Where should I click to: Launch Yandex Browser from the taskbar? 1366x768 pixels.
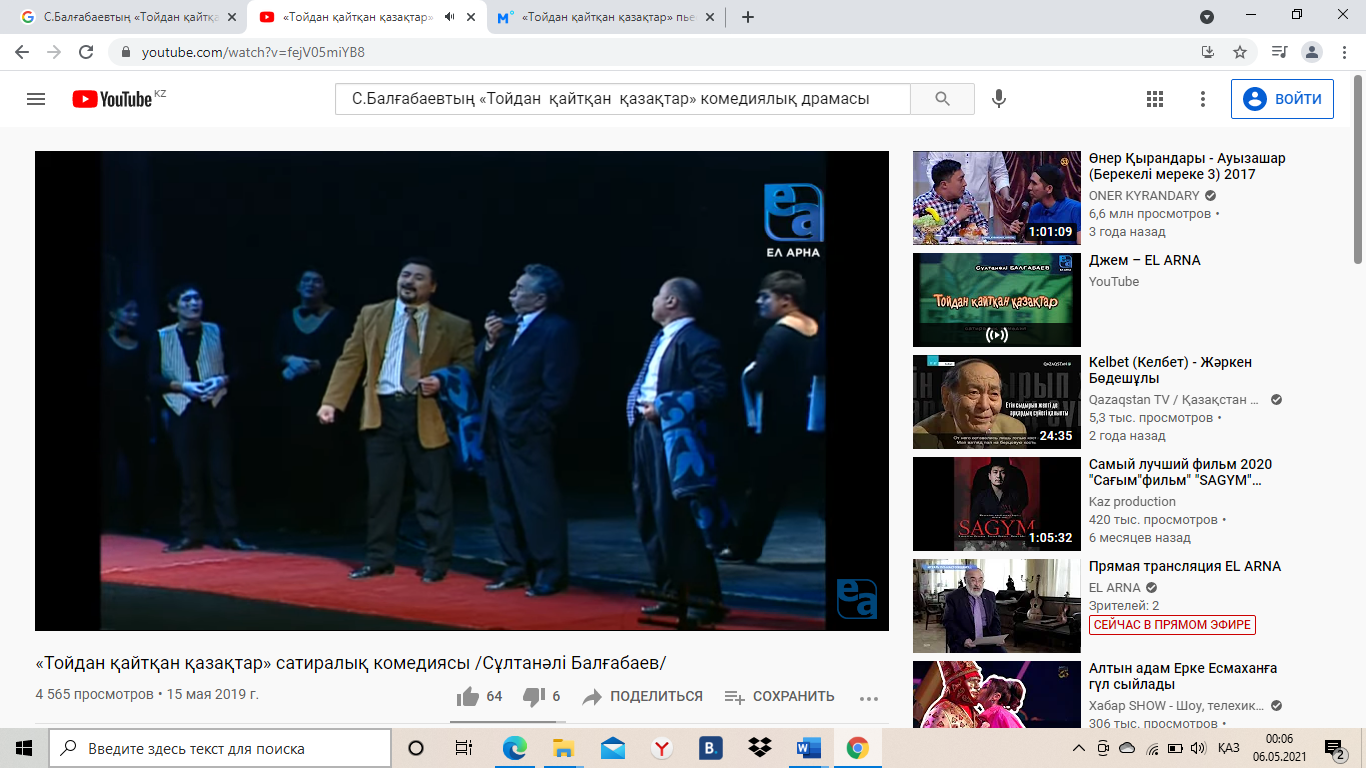pos(661,748)
